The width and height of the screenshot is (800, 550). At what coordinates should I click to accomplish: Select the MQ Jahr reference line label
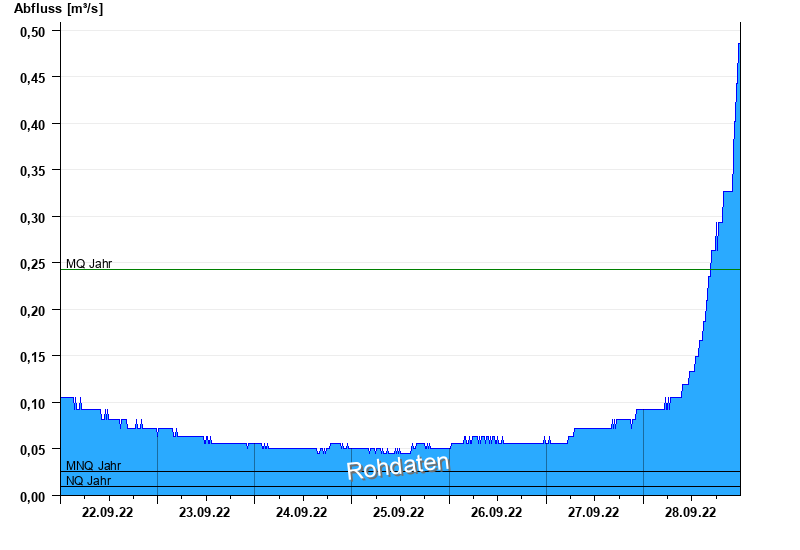click(89, 264)
